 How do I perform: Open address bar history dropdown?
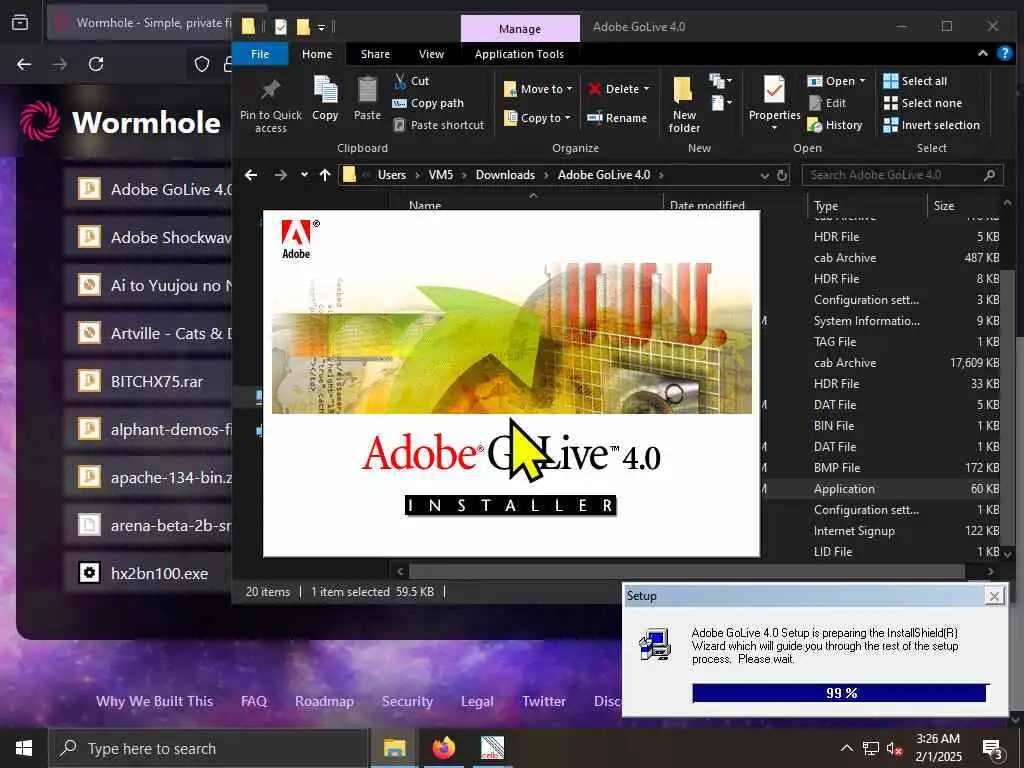tap(765, 175)
